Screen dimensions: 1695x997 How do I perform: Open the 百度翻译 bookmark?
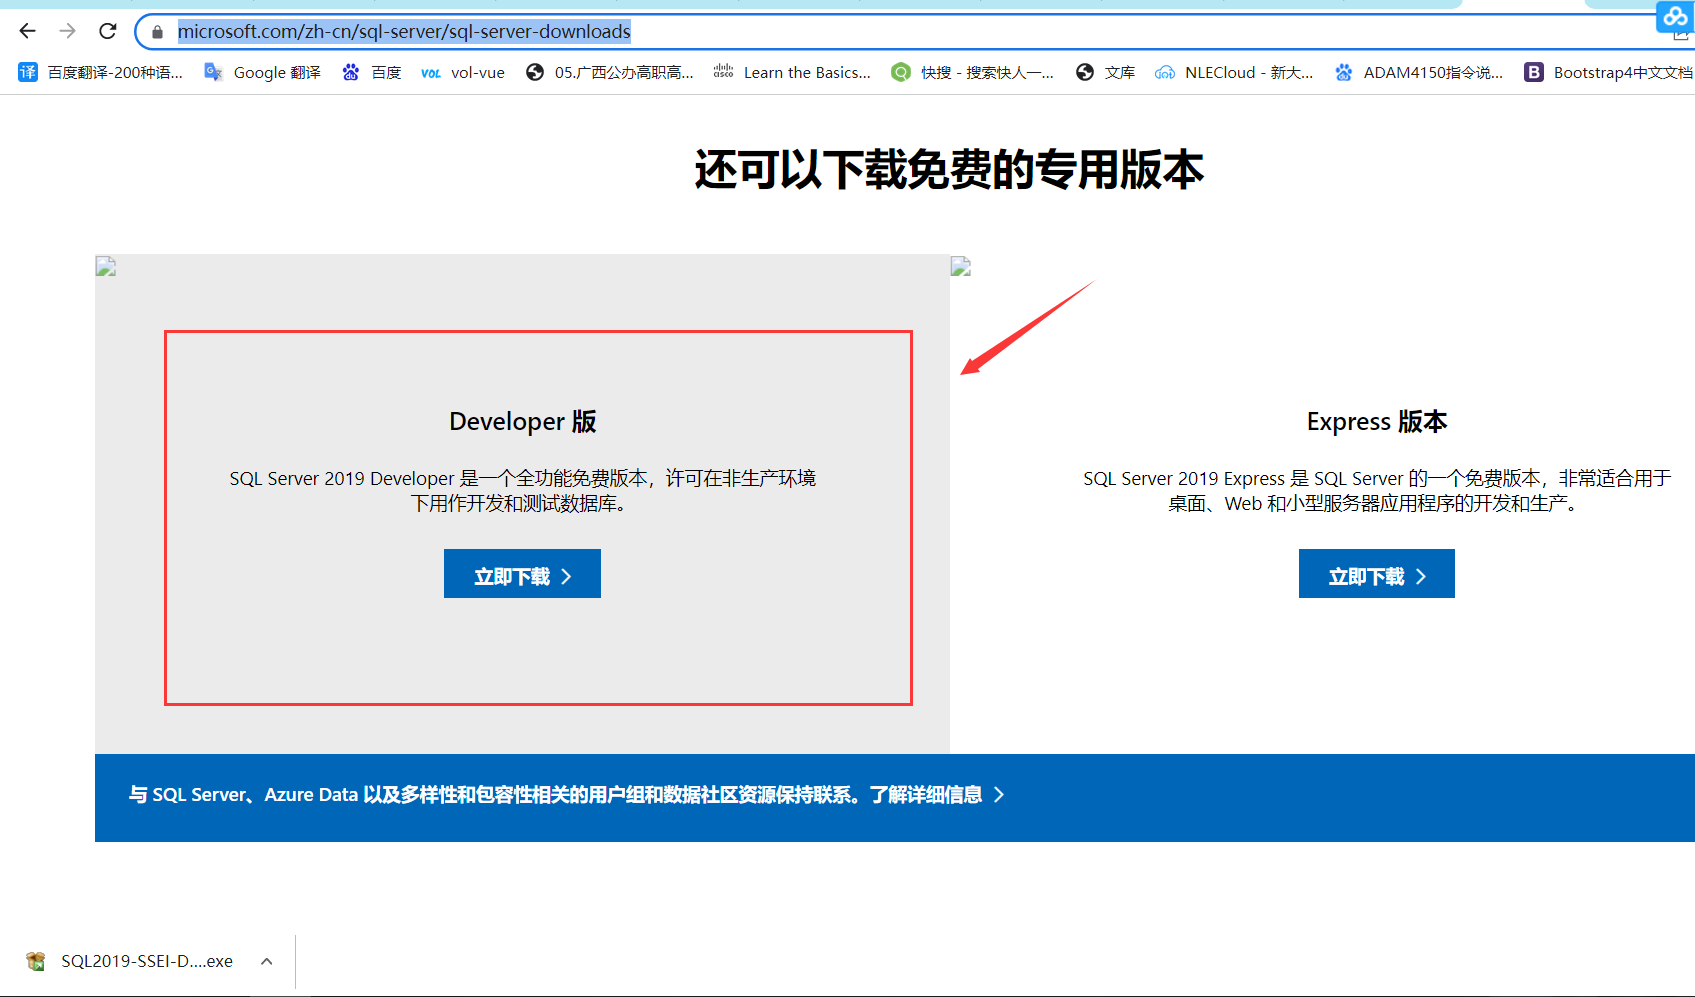point(100,72)
